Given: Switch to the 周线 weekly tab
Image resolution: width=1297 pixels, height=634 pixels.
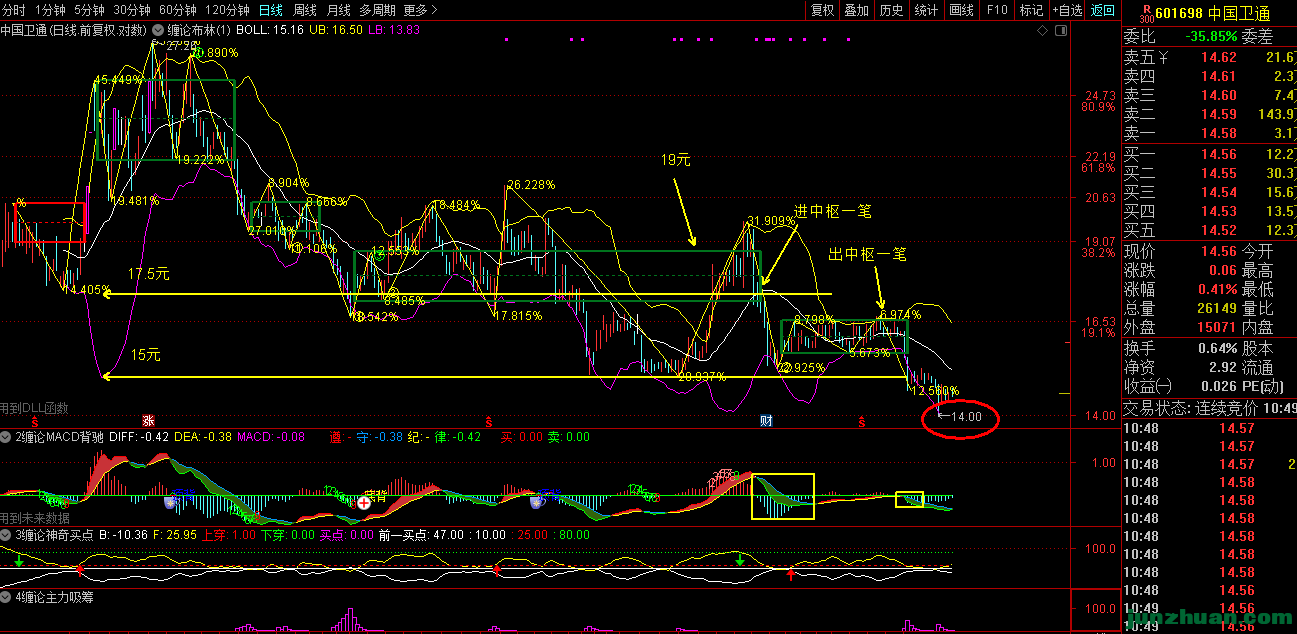Looking at the screenshot, I should coord(304,10).
